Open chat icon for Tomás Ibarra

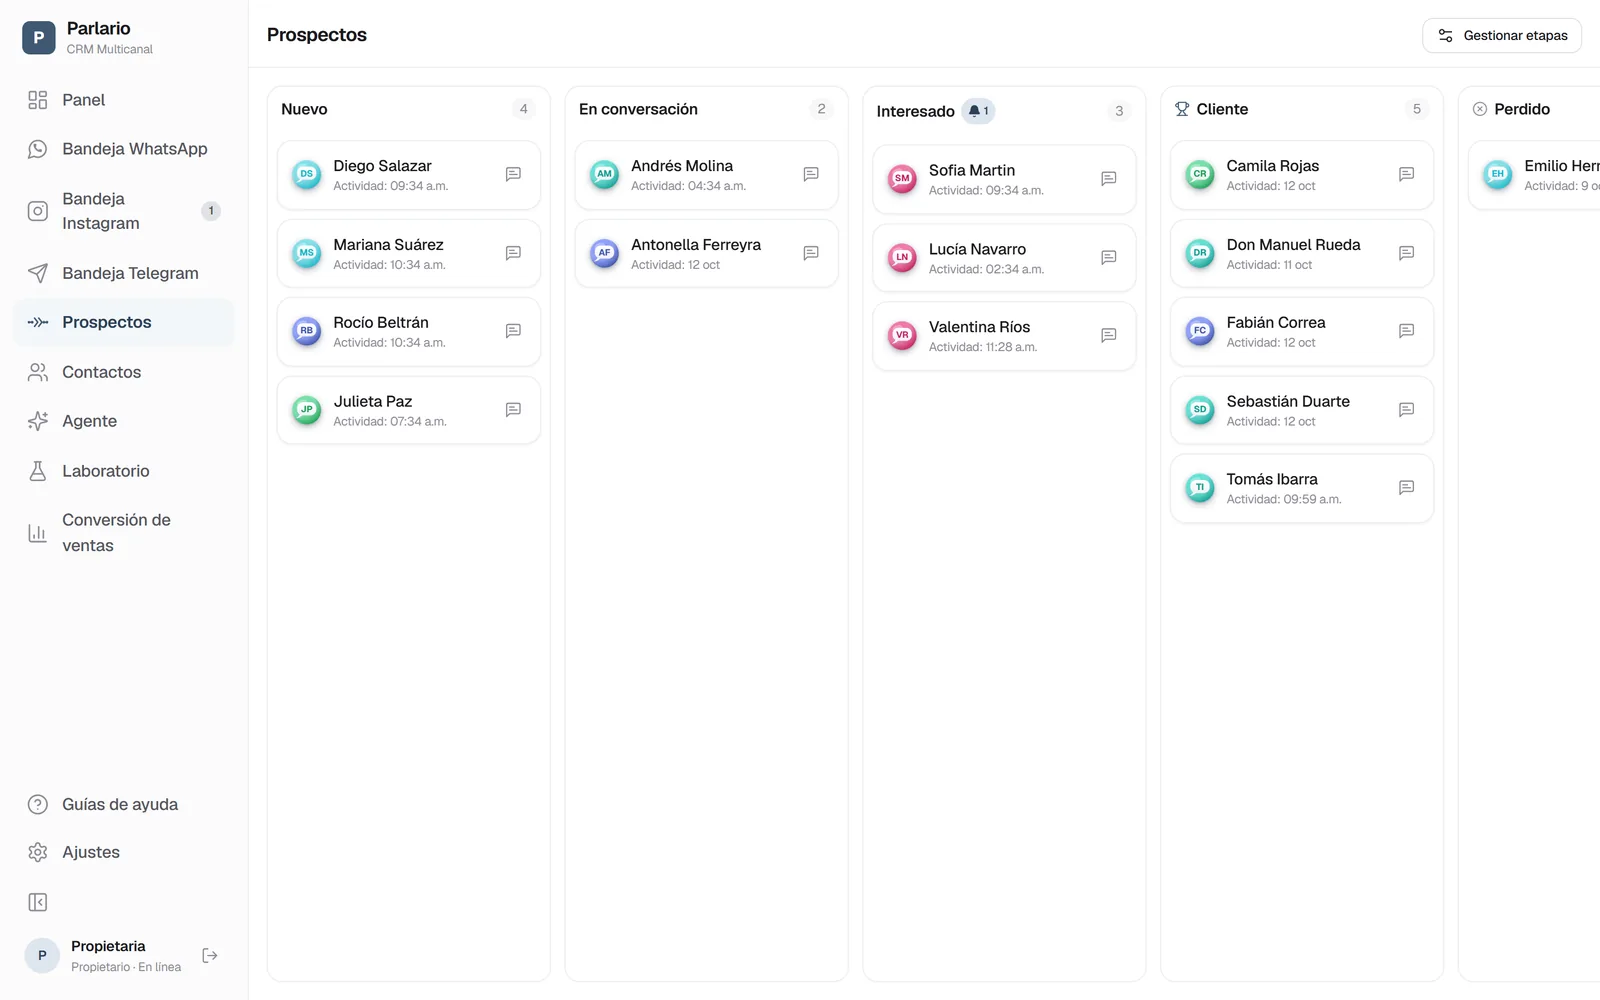[1406, 488]
